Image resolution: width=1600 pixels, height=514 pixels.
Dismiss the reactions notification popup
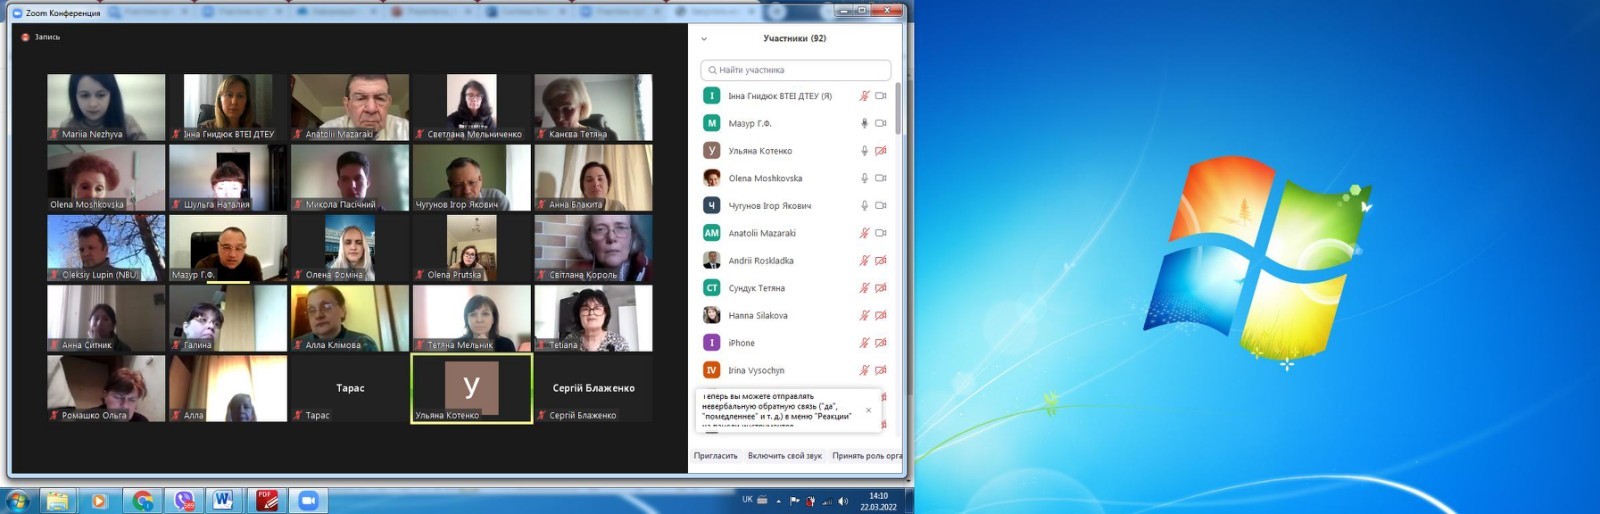click(x=868, y=410)
